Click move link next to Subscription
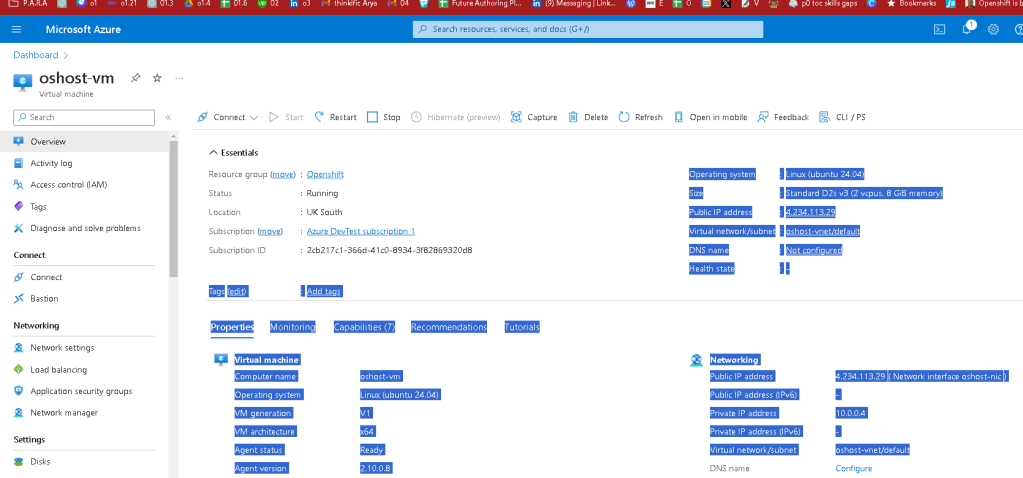The image size is (1023, 478). tap(270, 231)
